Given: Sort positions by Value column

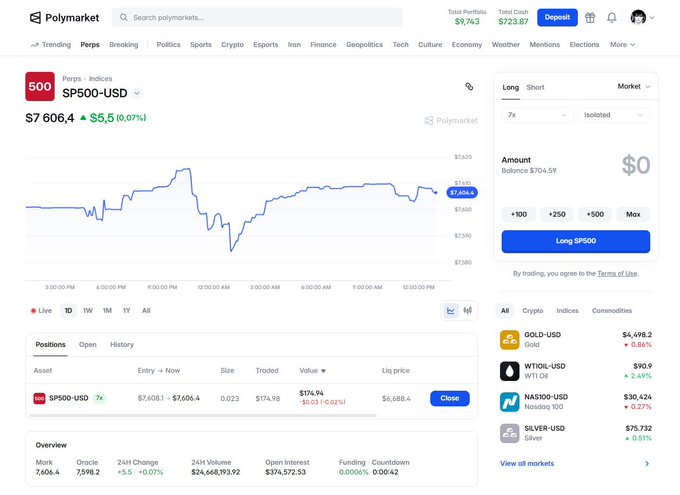Looking at the screenshot, I should [312, 370].
